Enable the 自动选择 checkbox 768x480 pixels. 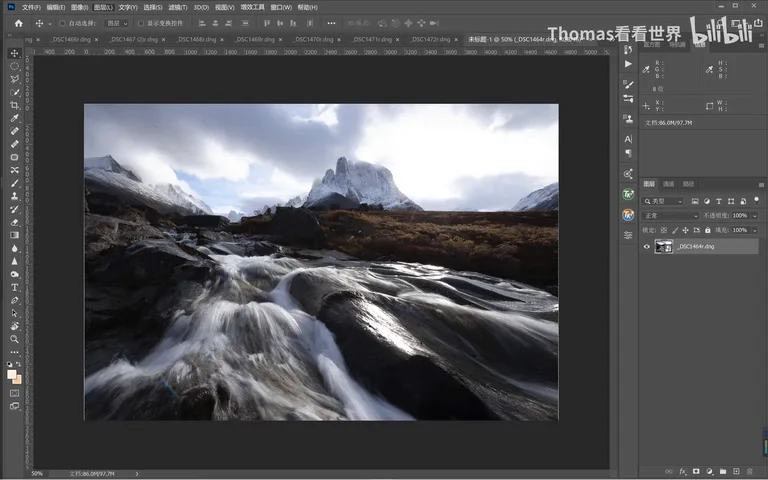click(x=63, y=23)
